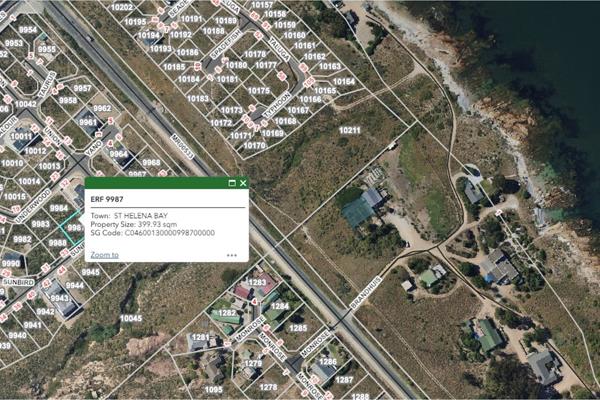Click parcel 10183 label

pyautogui.click(x=198, y=98)
